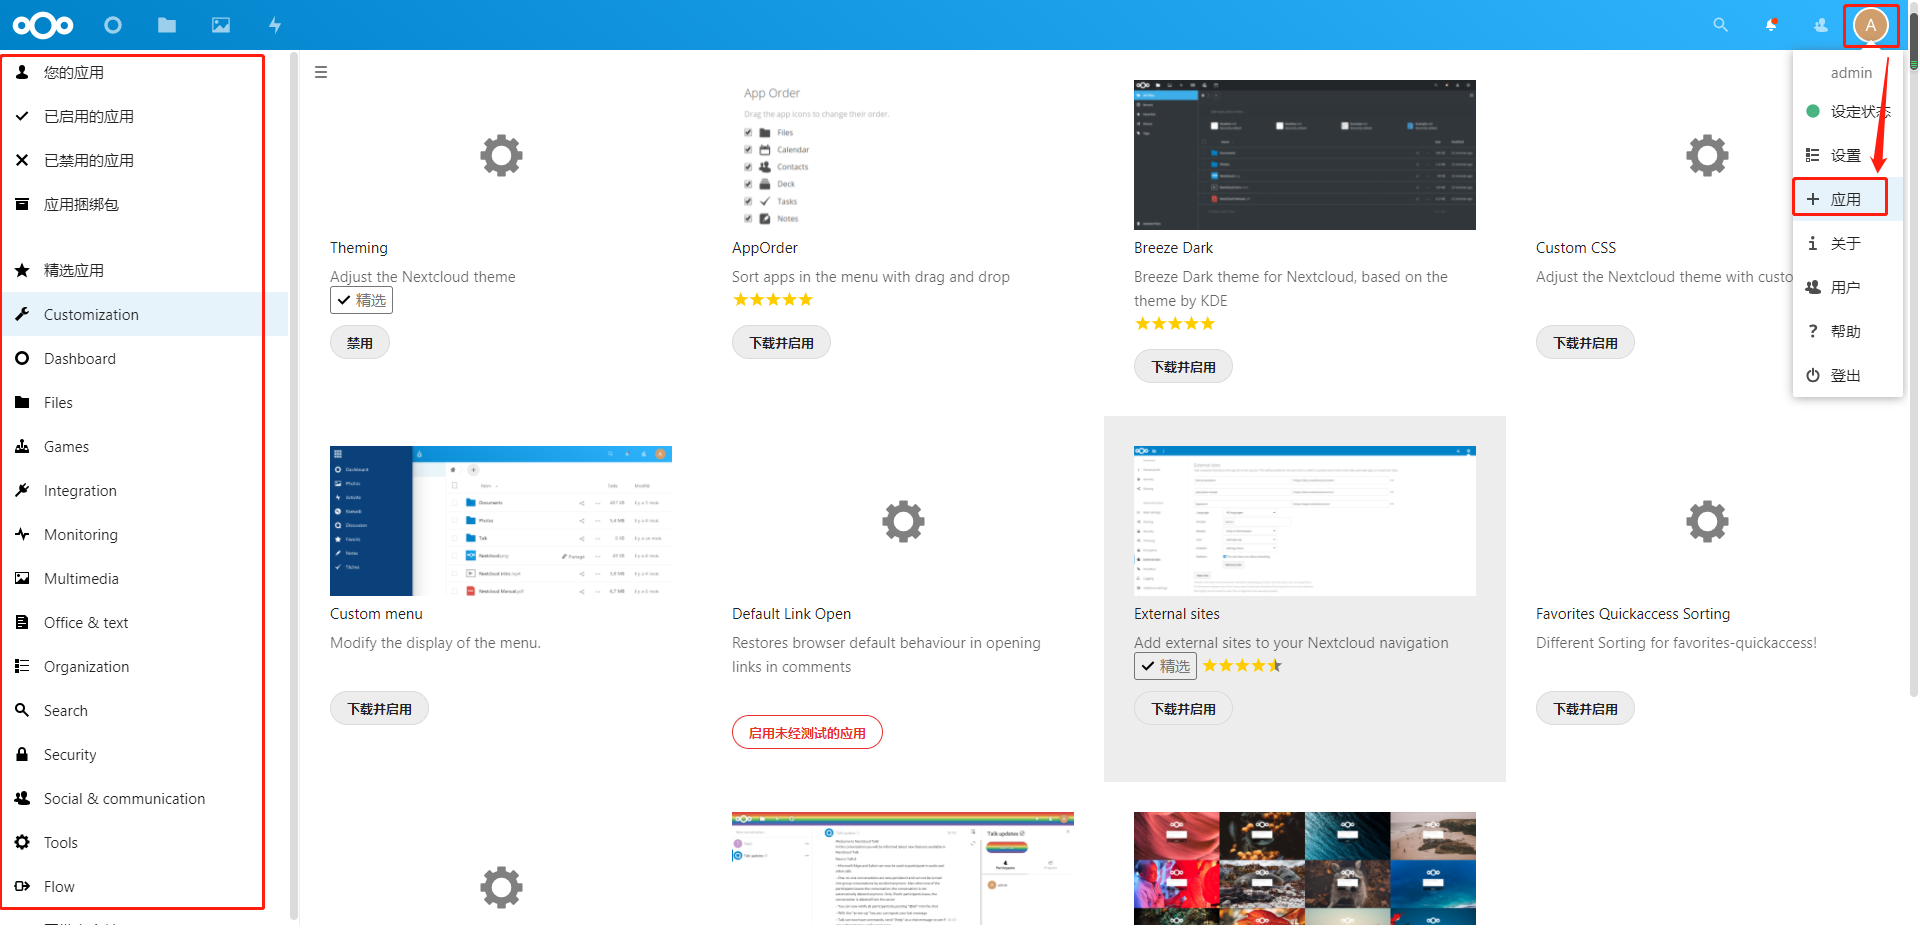
Task: Open Dashboard from the top bar circle icon
Action: coord(113,25)
